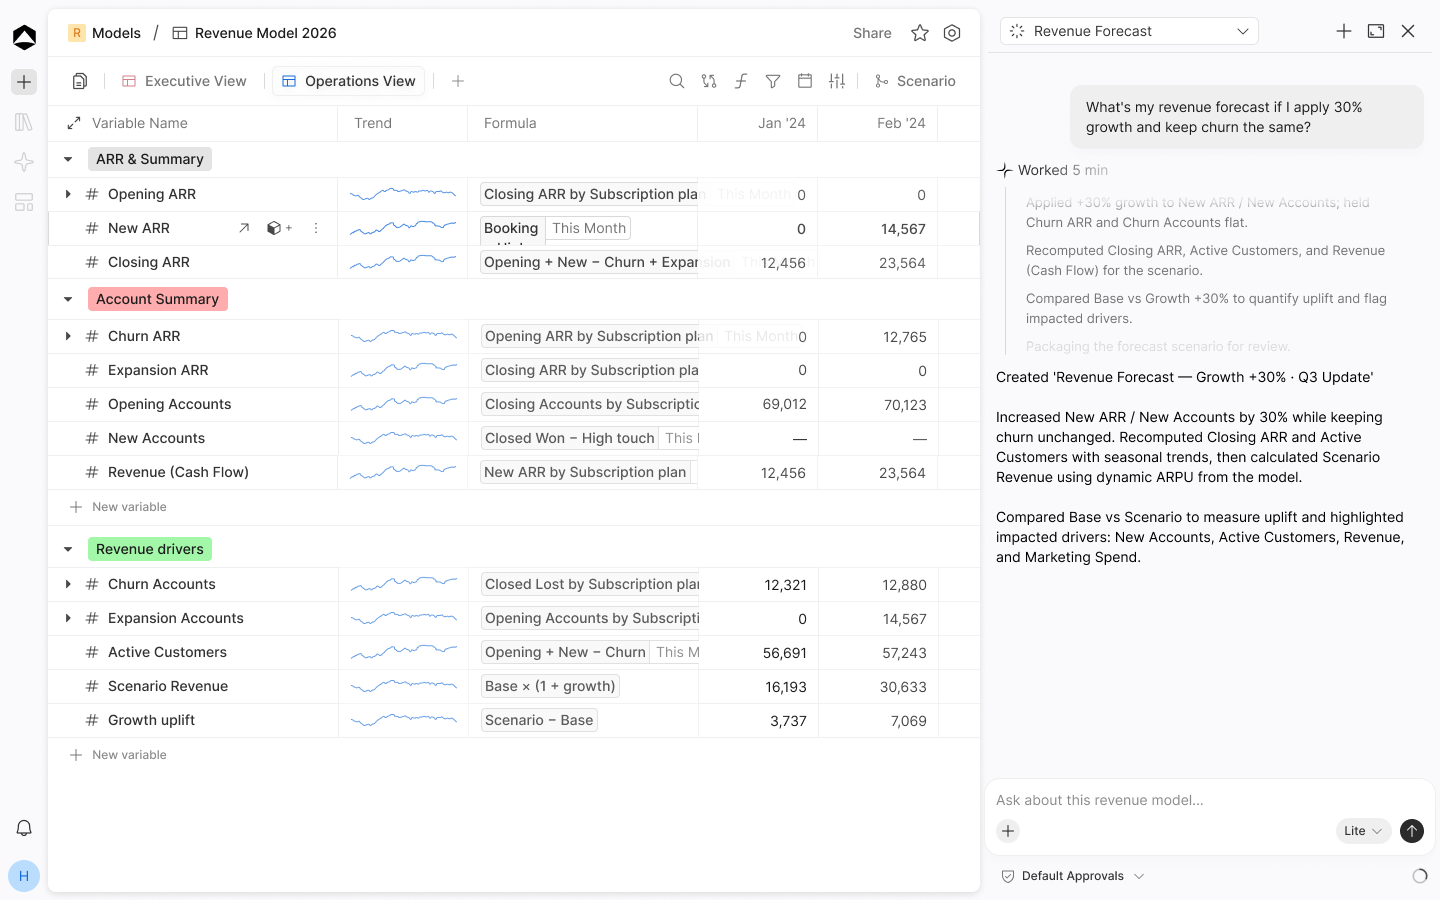1440x900 pixels.
Task: Start a new chat with plus icon
Action: pyautogui.click(x=1344, y=31)
